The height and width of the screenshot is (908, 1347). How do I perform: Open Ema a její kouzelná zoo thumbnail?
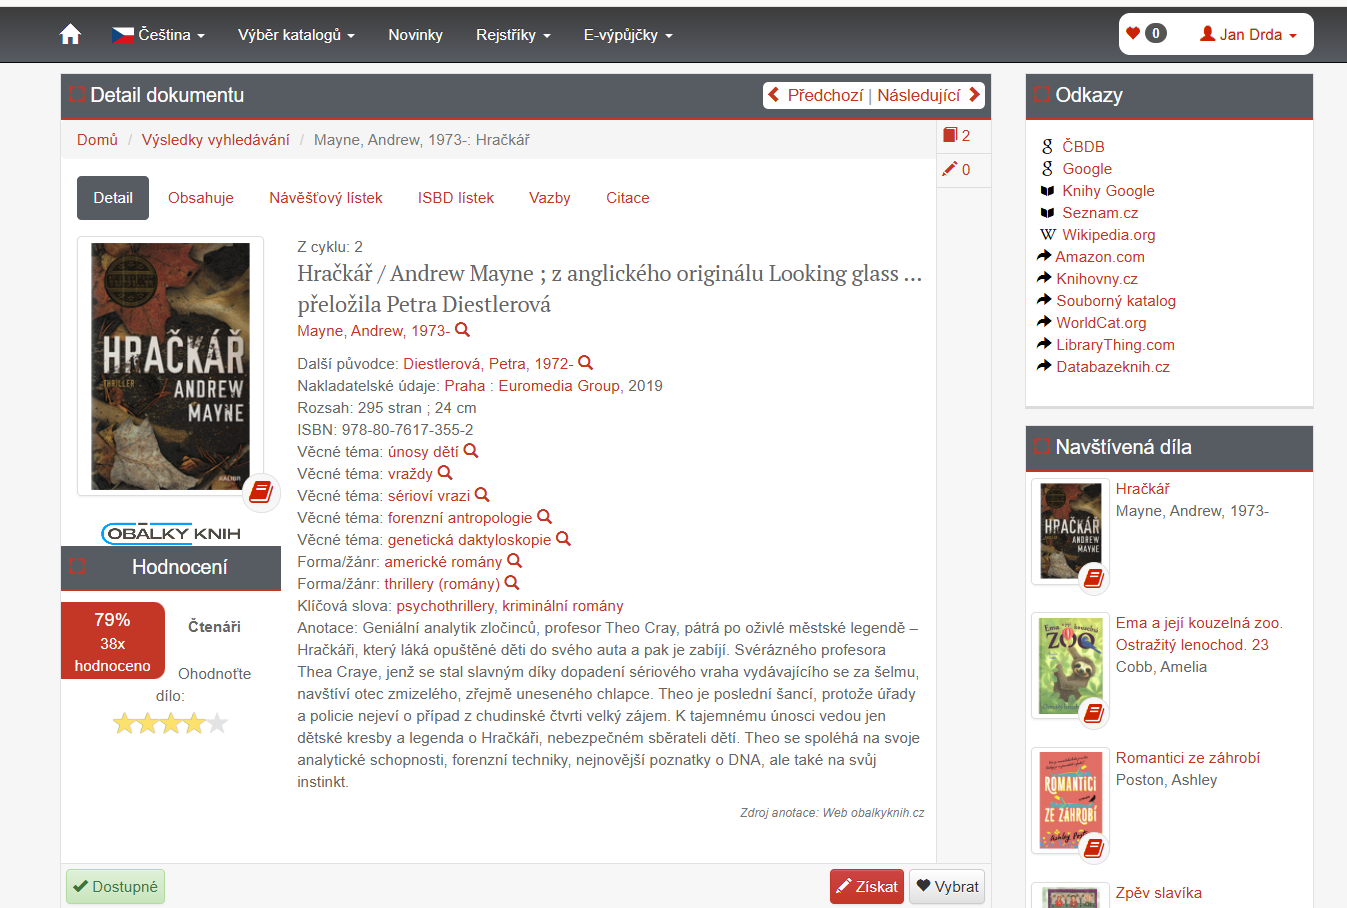tap(1070, 666)
